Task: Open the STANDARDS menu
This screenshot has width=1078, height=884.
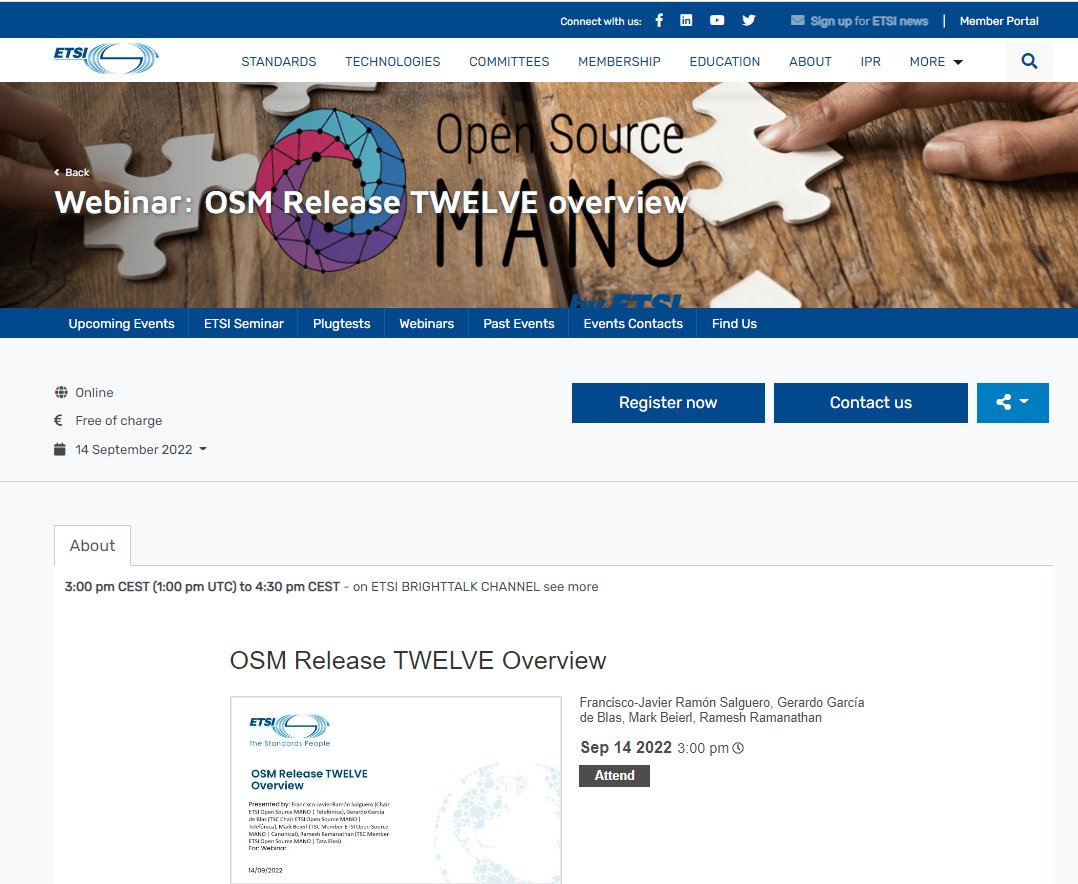Action: click(278, 62)
